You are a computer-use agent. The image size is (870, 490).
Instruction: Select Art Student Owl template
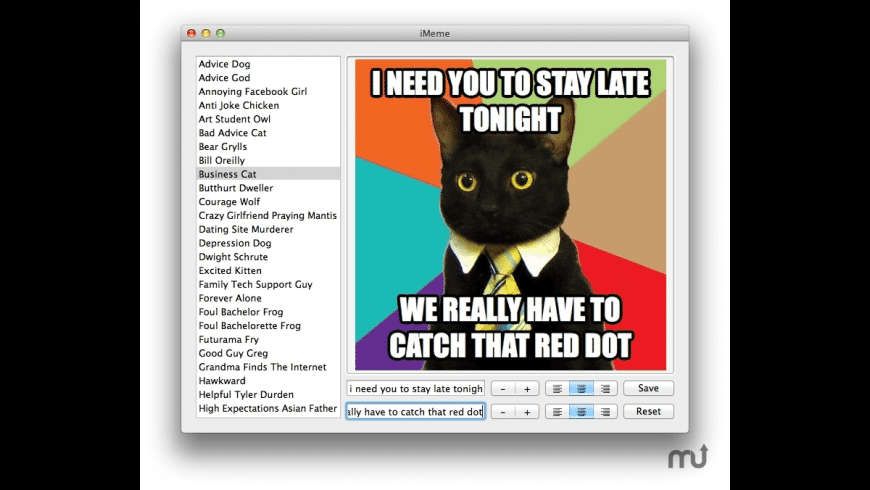click(x=268, y=119)
